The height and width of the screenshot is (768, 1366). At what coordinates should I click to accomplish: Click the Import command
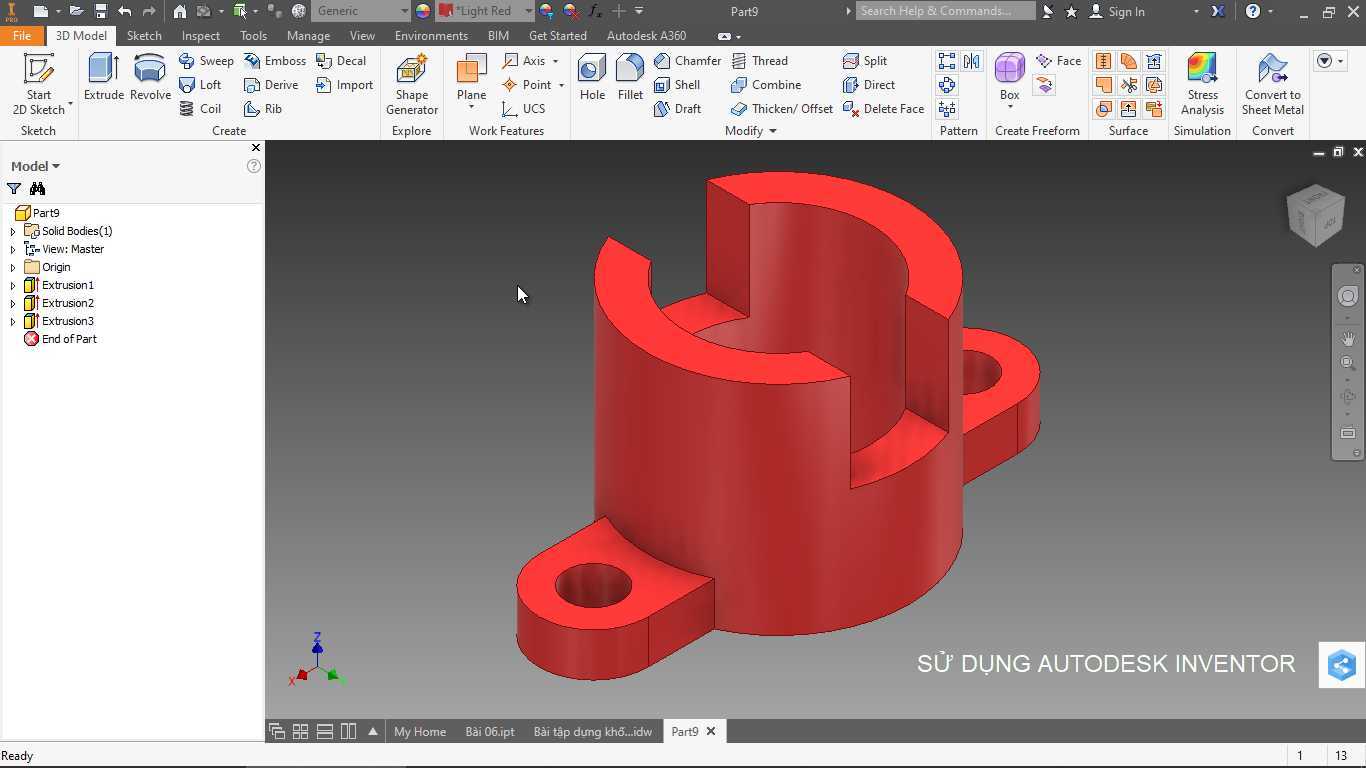tap(344, 85)
